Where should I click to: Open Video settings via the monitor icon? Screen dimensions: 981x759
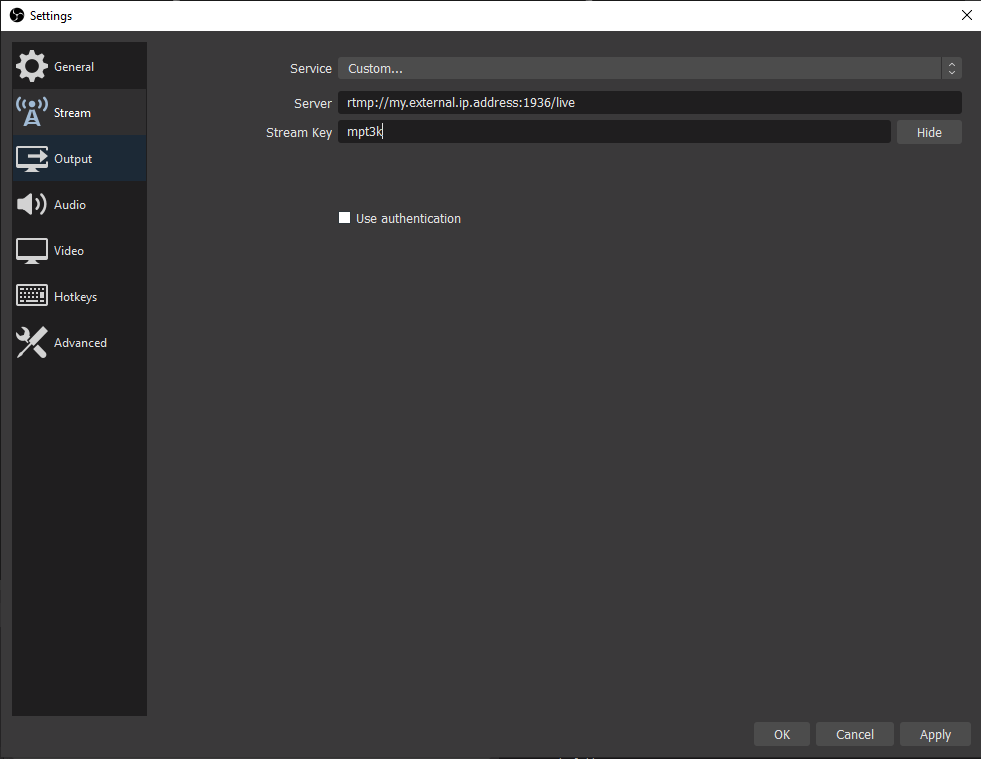click(32, 251)
